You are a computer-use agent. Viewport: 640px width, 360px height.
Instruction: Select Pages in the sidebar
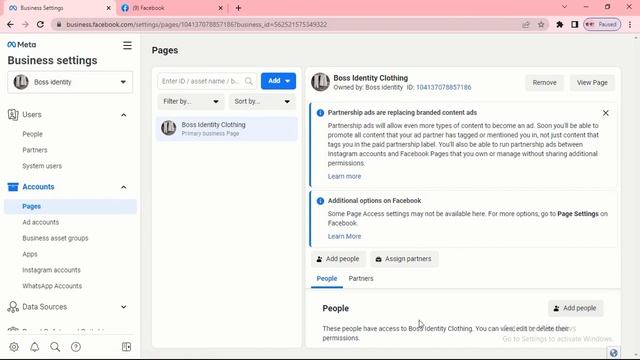coord(70,207)
